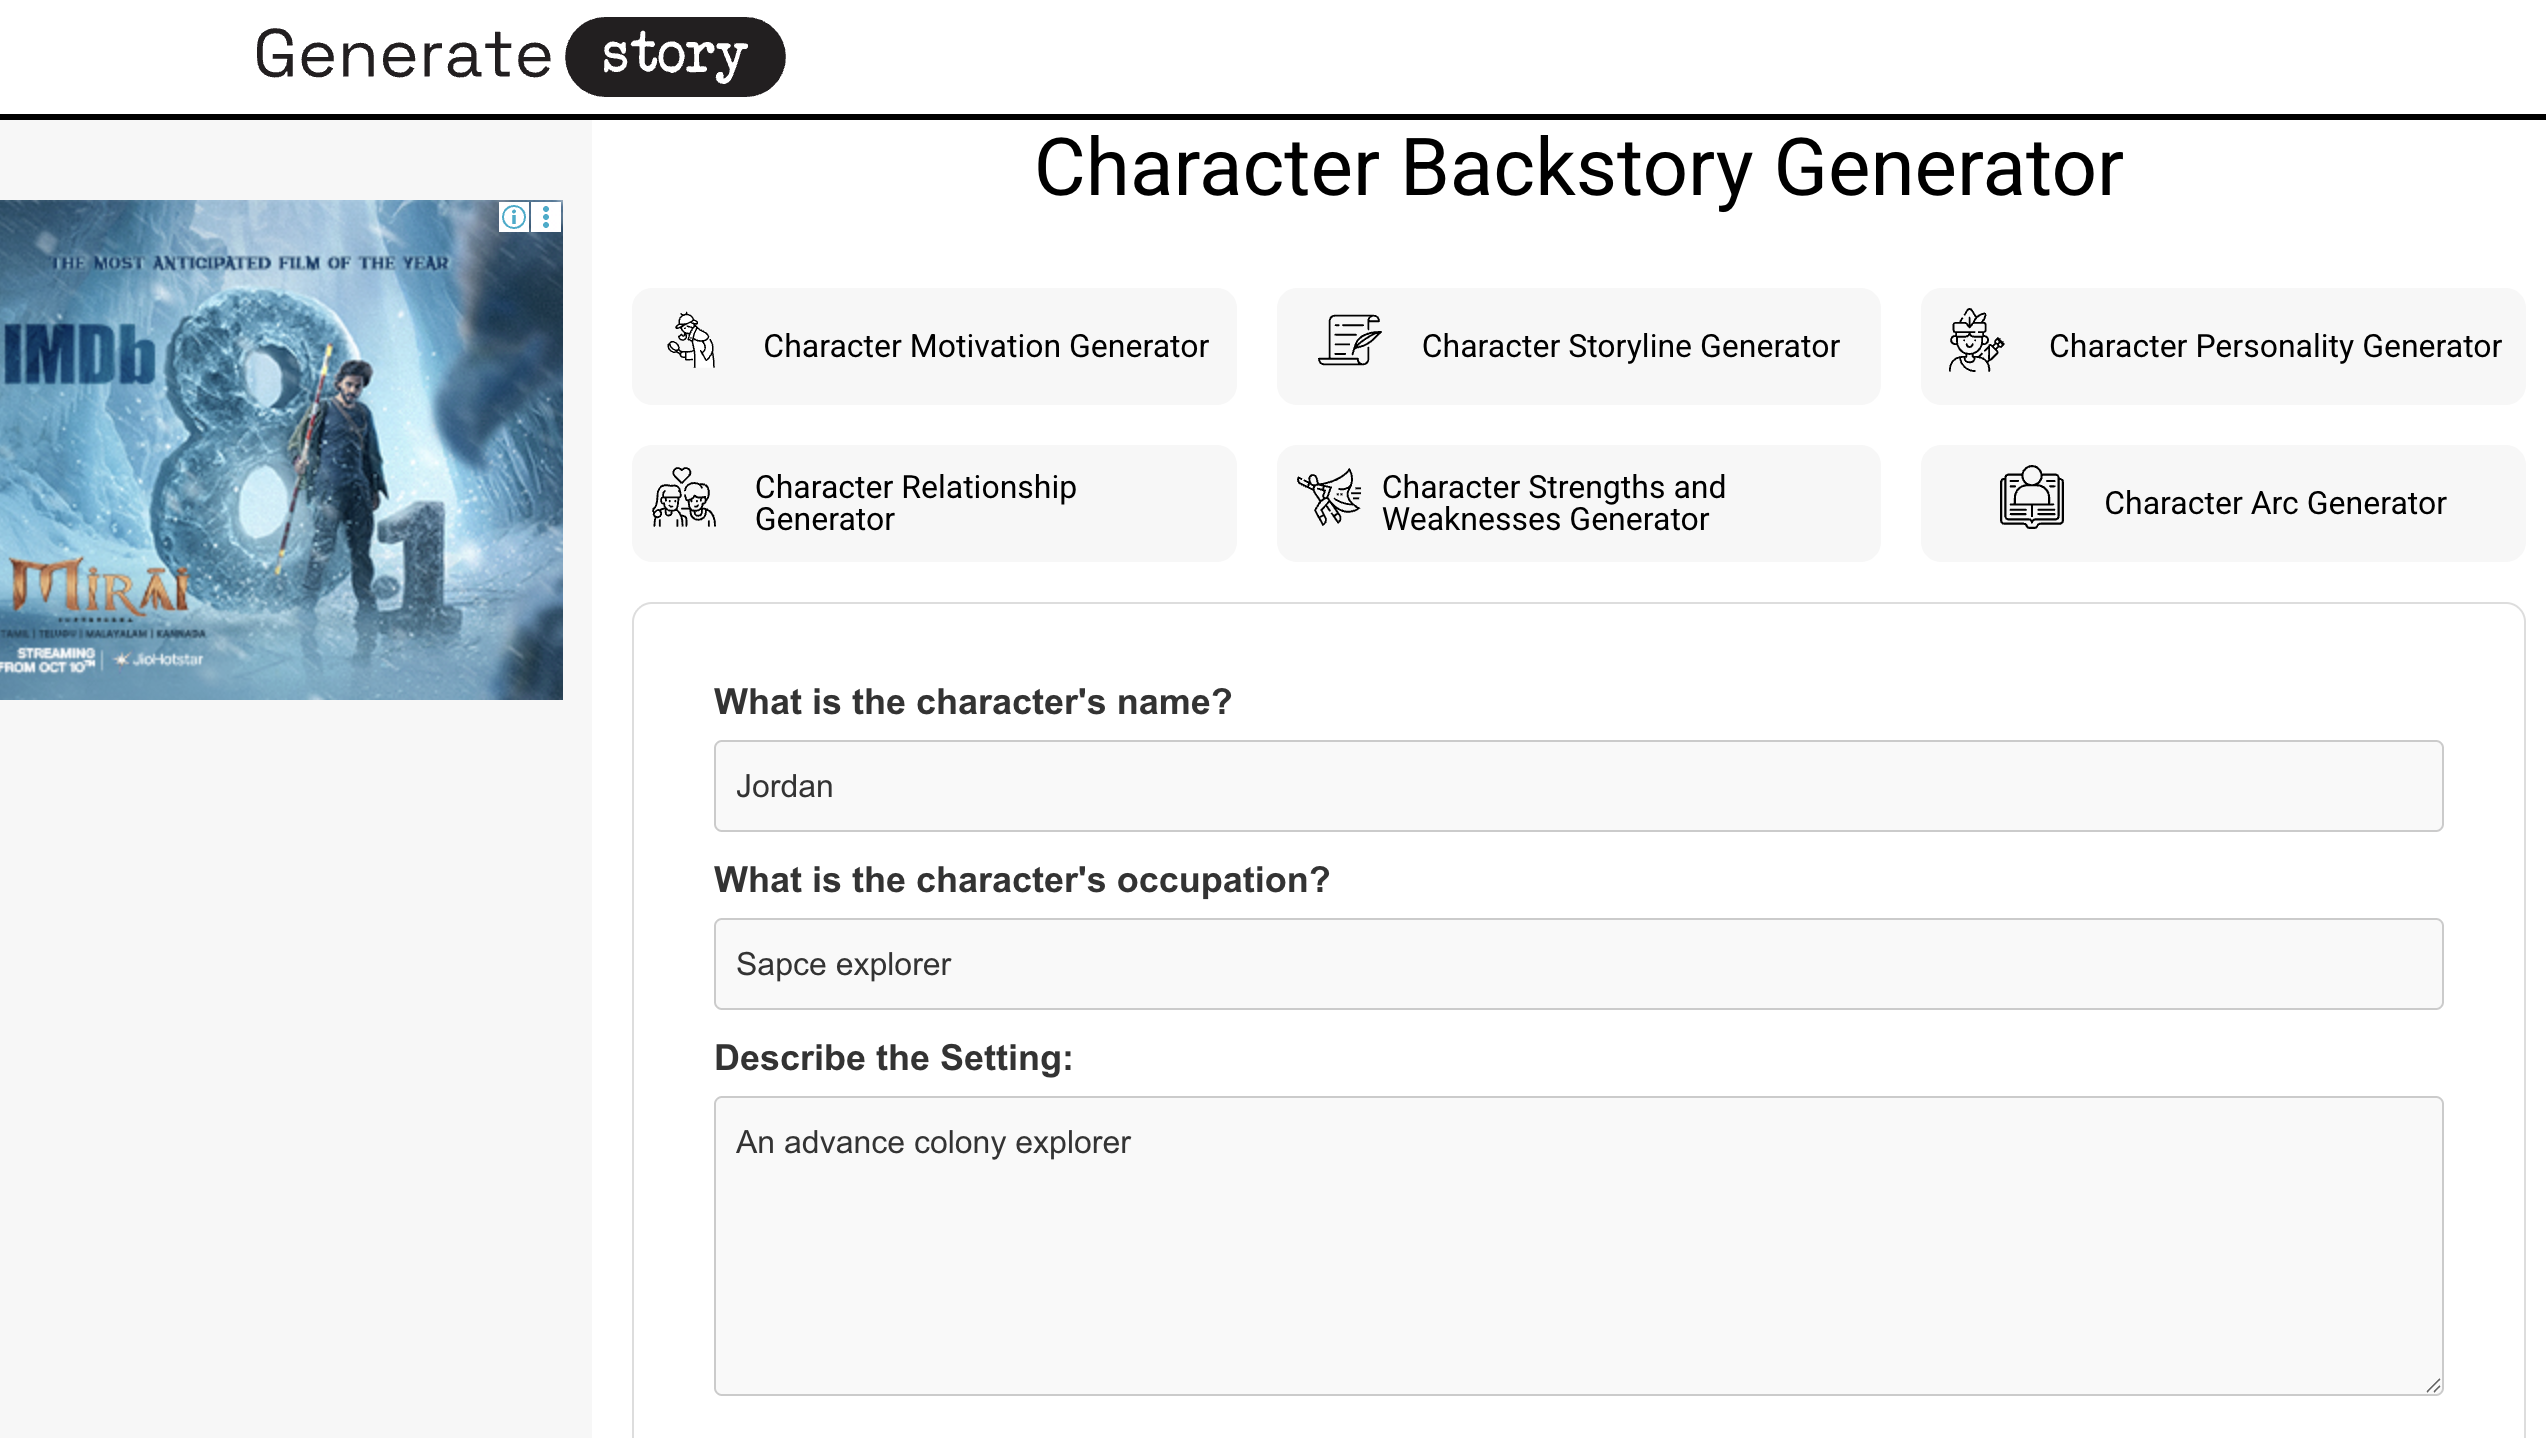Open the ad three-dot options icon

coord(544,218)
